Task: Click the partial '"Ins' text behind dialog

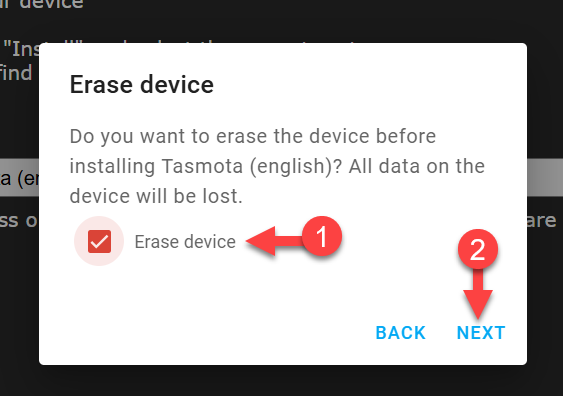Action: 21,48
